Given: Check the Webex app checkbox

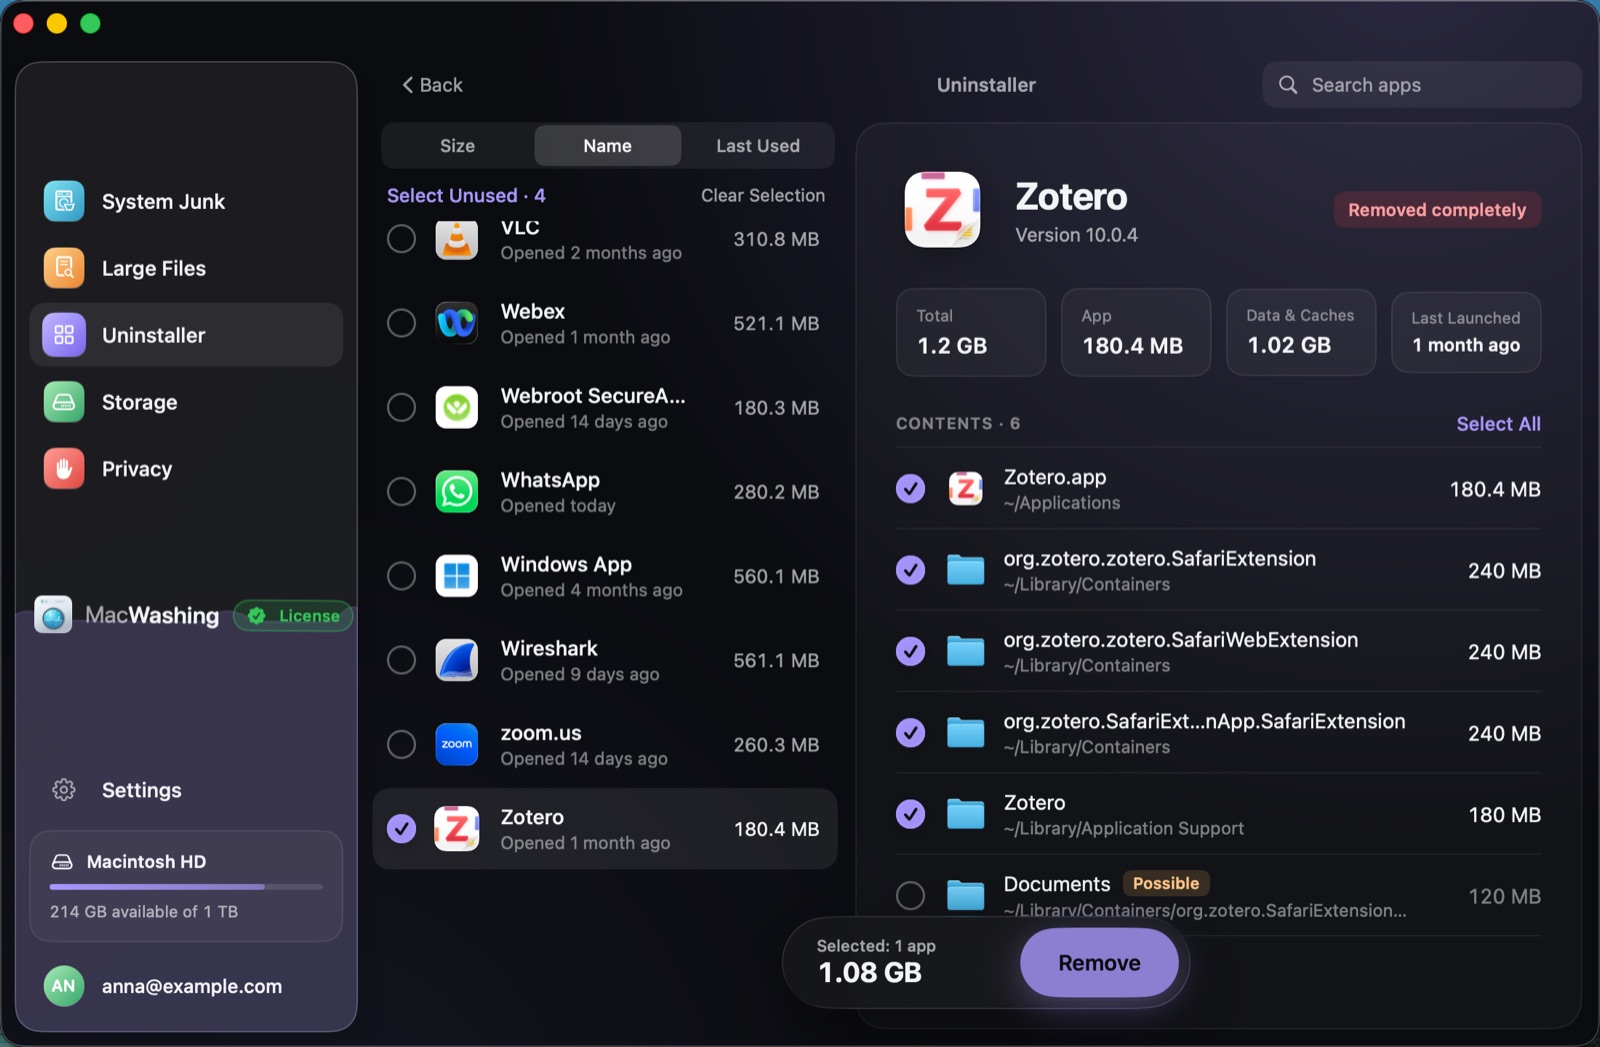Looking at the screenshot, I should tap(401, 323).
